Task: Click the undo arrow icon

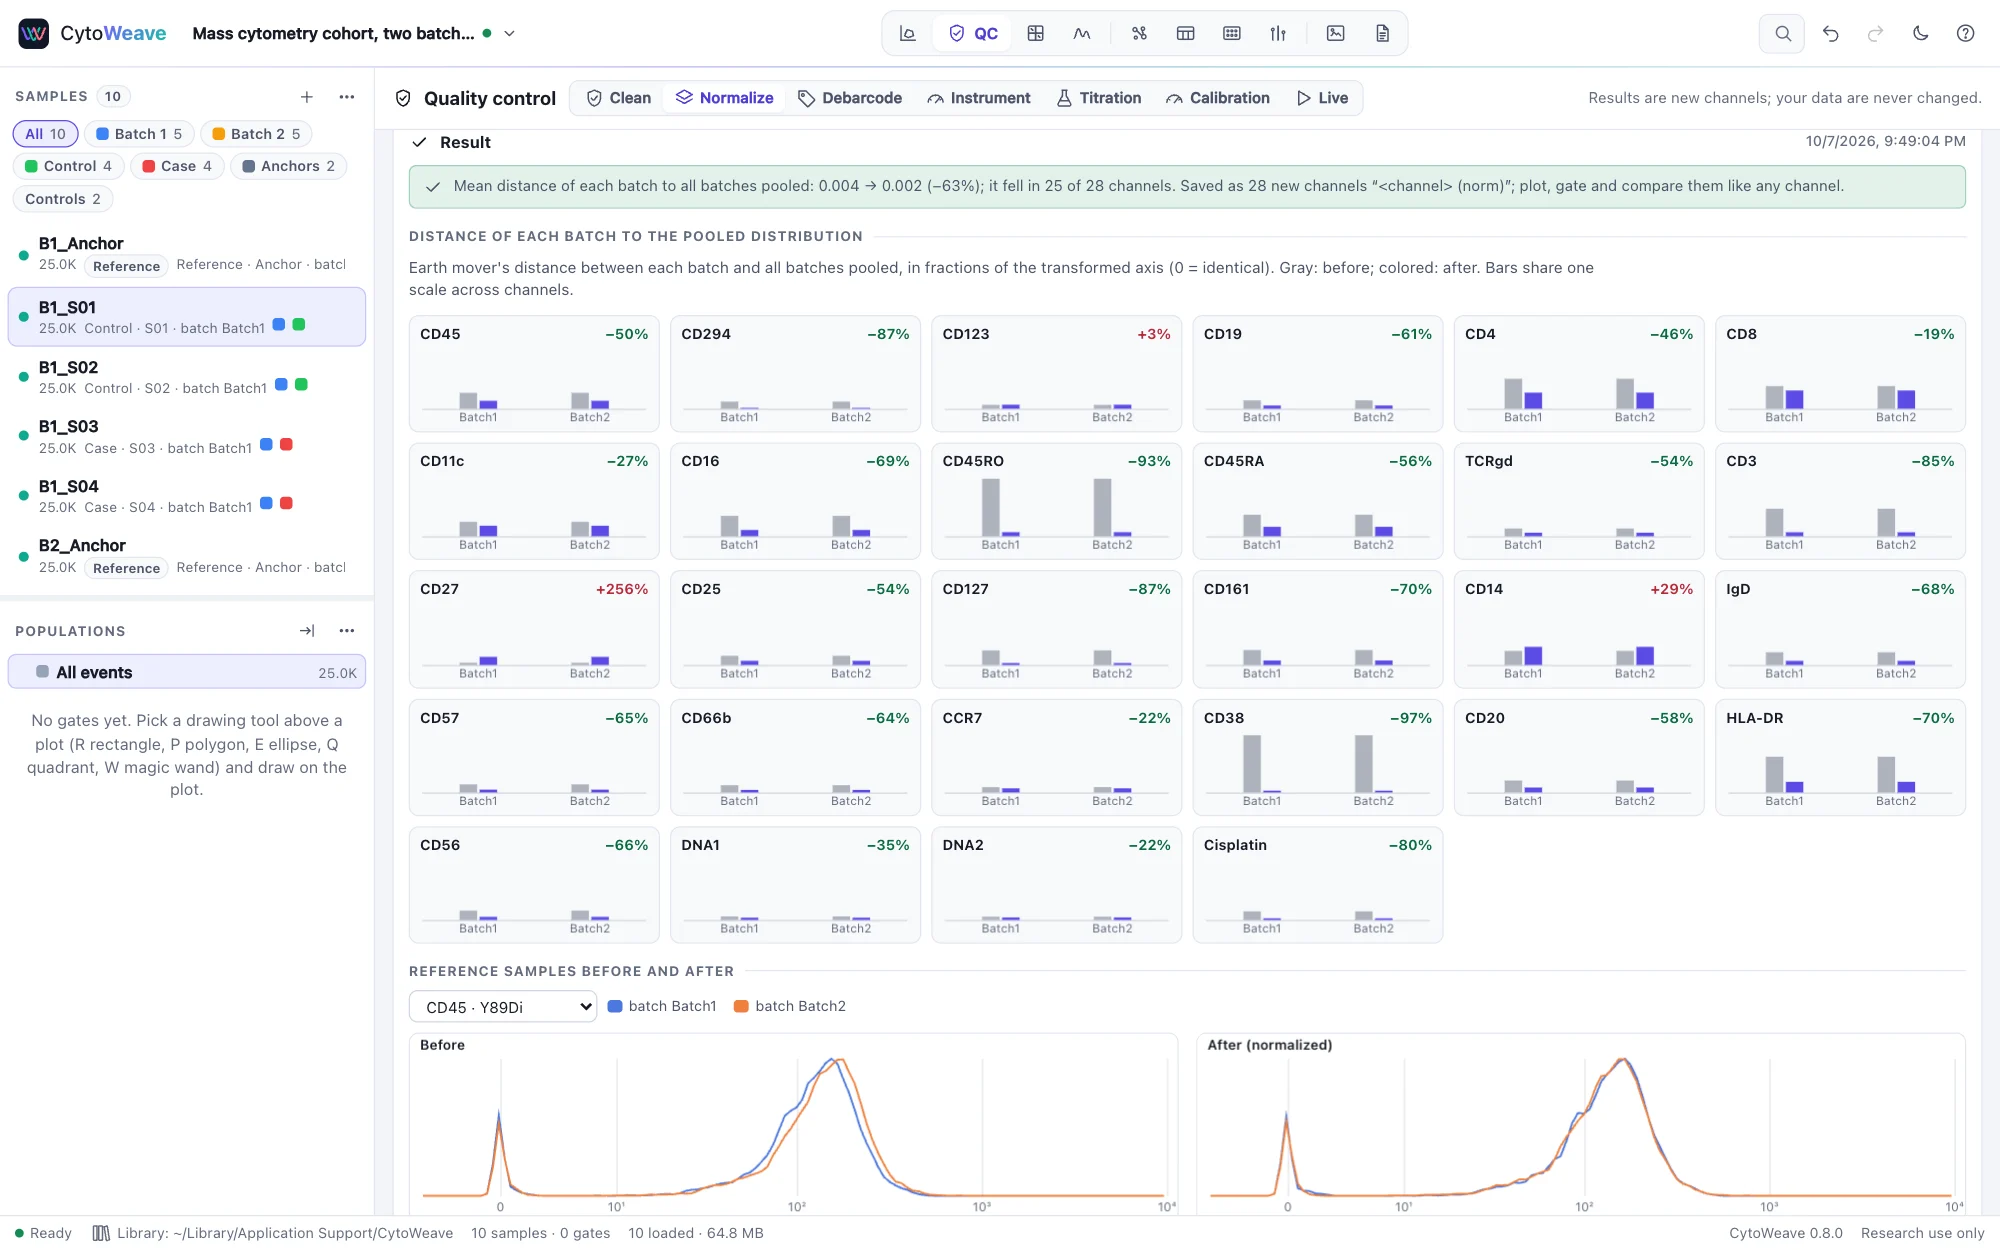Action: (x=1830, y=33)
